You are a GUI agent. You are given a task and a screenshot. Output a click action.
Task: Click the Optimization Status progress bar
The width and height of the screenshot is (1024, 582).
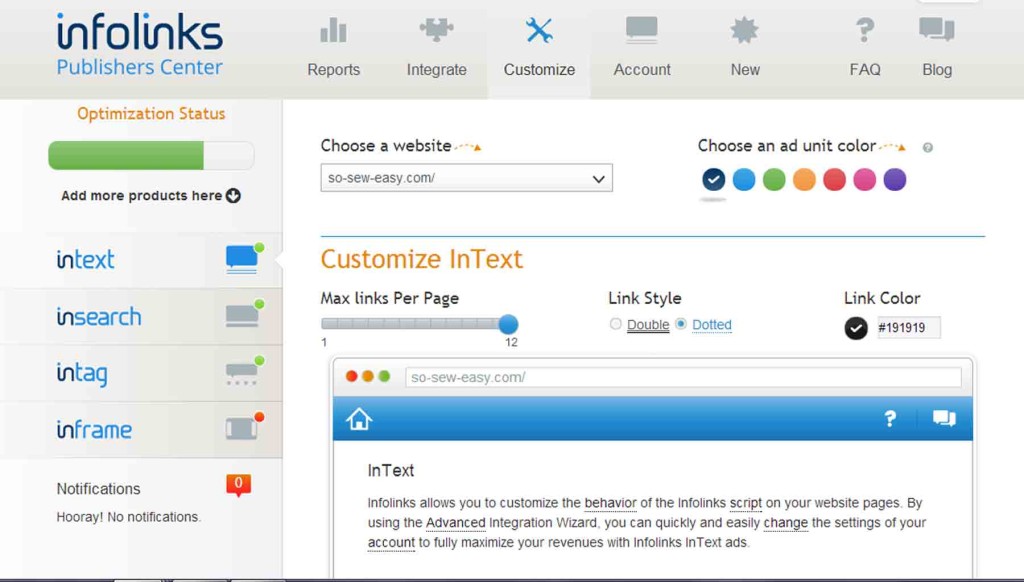click(151, 155)
